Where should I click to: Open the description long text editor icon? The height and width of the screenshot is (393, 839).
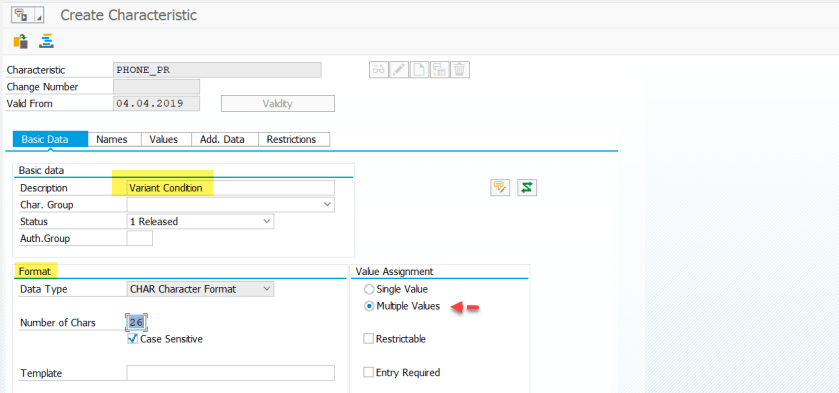tap(500, 187)
